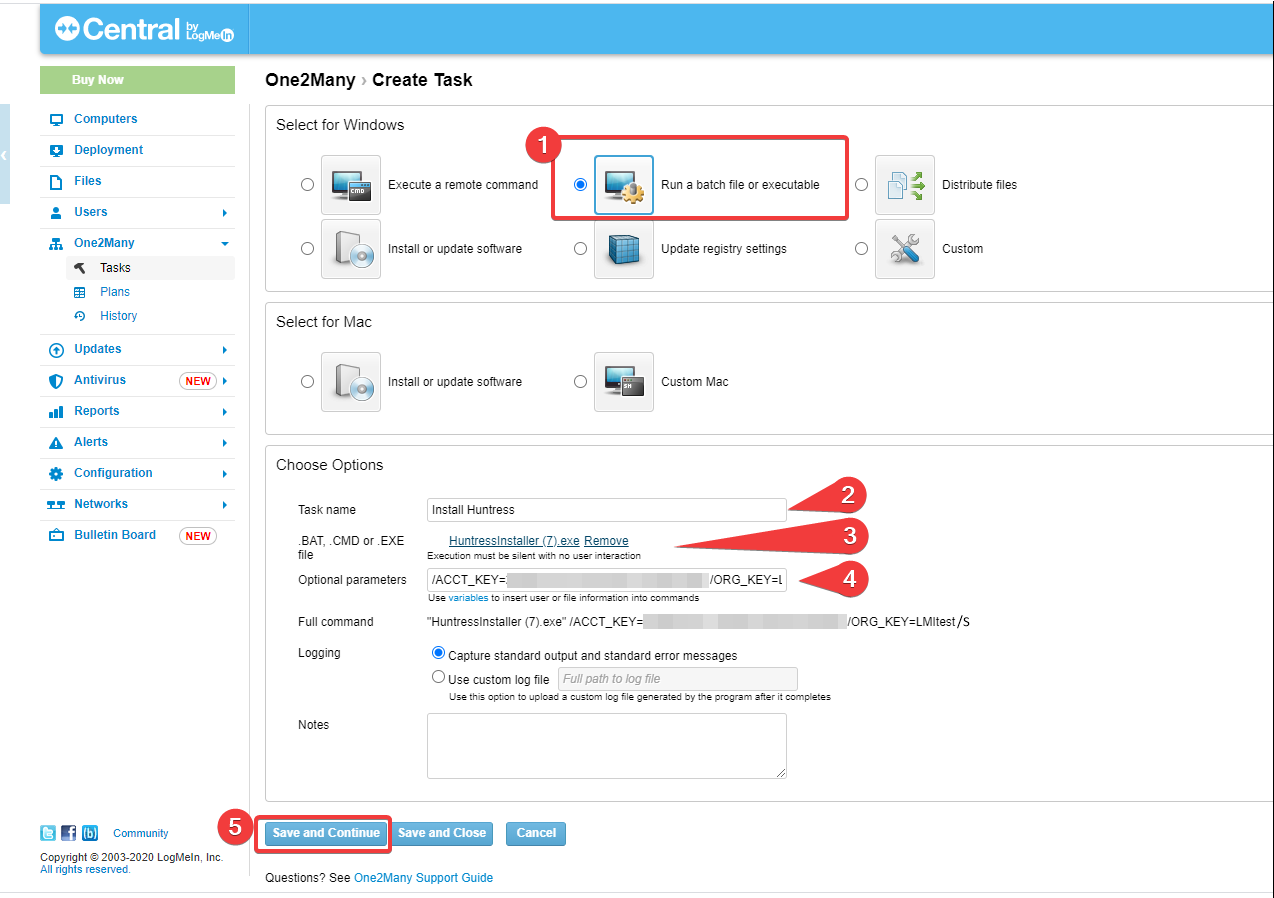
Task: Select Run a batch file or executable radio
Action: coord(580,185)
